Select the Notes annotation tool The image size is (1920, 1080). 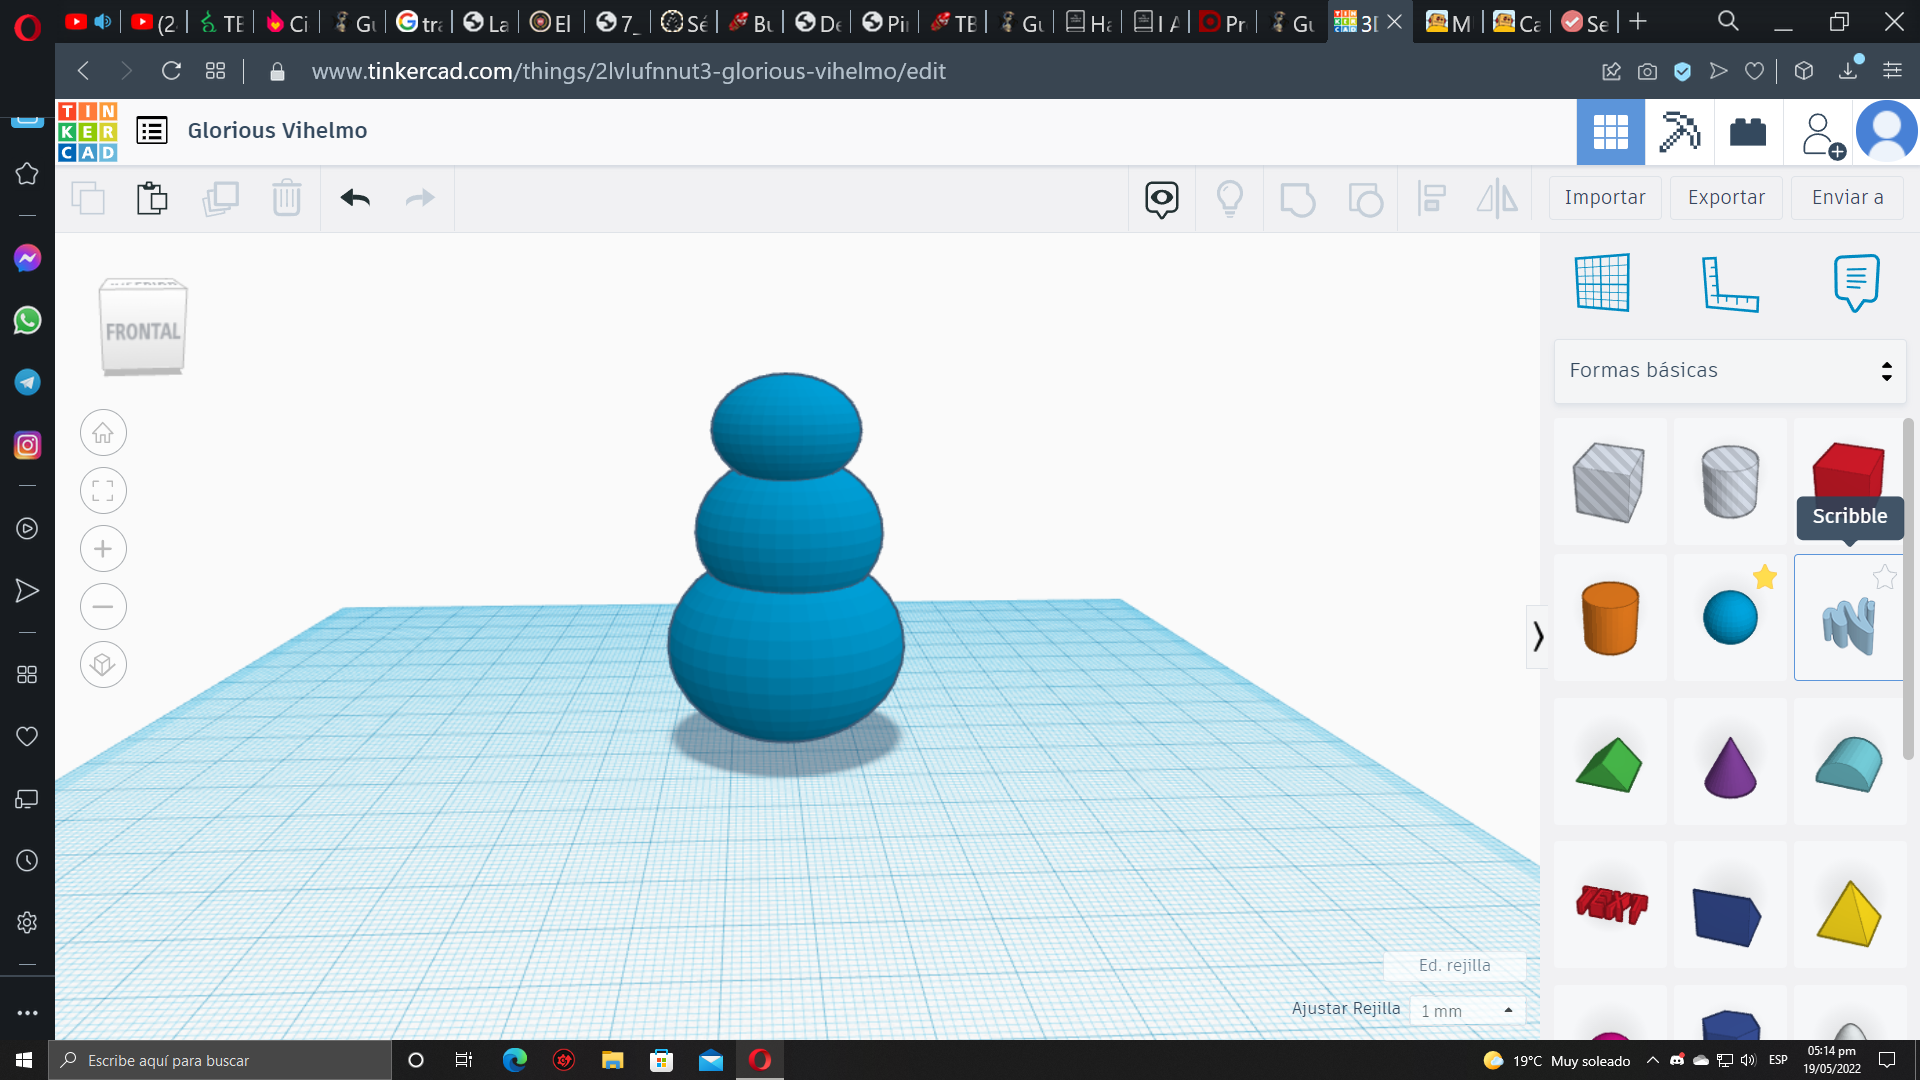pos(1857,283)
